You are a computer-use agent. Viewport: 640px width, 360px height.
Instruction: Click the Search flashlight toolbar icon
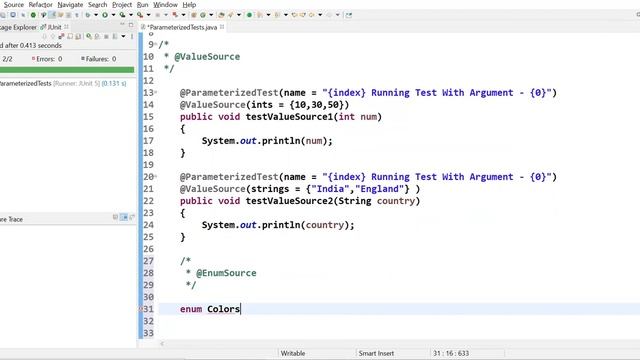pos(231,15)
